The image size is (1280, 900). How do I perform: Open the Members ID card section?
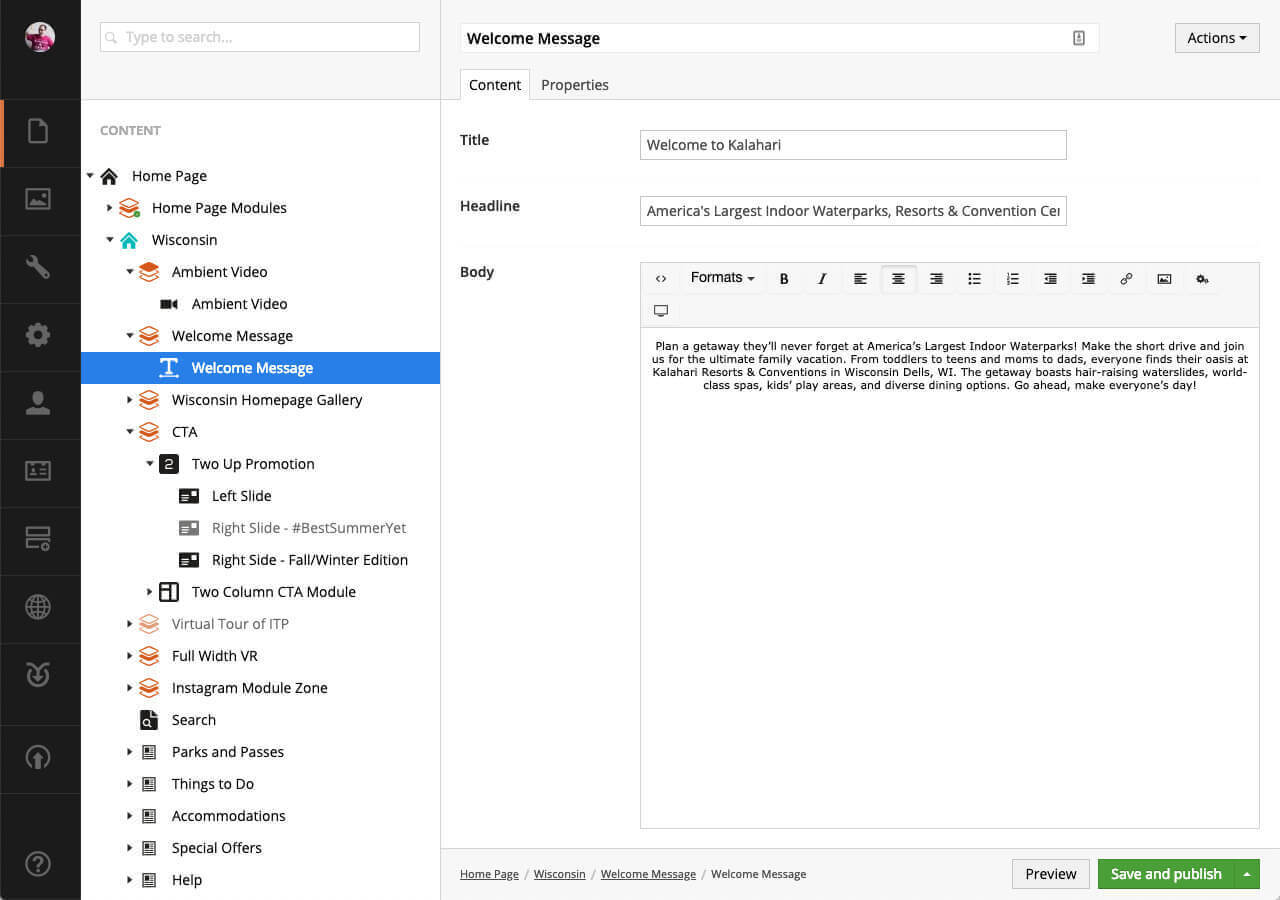pyautogui.click(x=38, y=471)
